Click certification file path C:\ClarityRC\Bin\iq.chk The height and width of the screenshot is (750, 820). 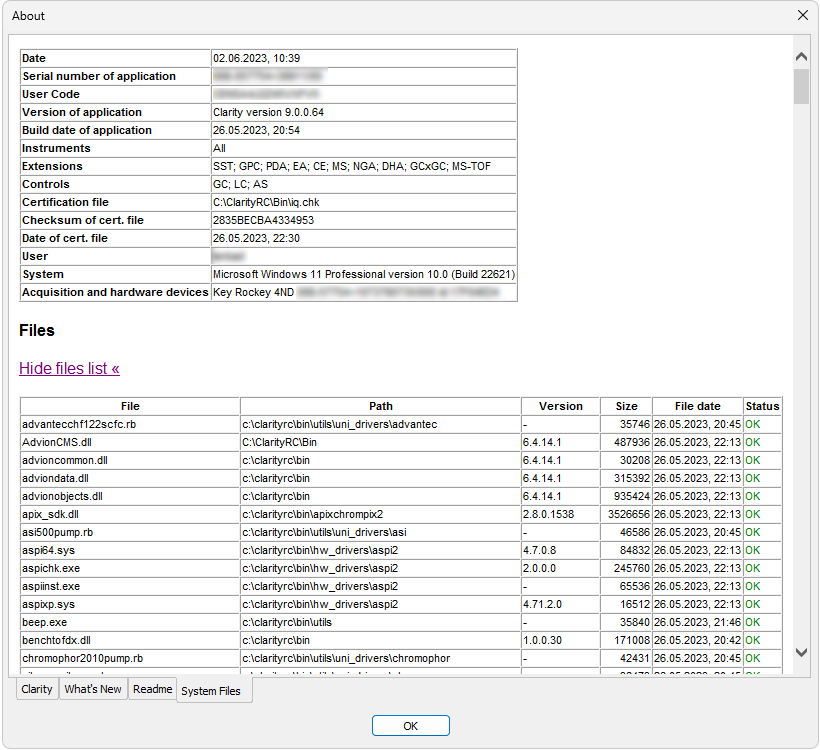[x=266, y=202]
